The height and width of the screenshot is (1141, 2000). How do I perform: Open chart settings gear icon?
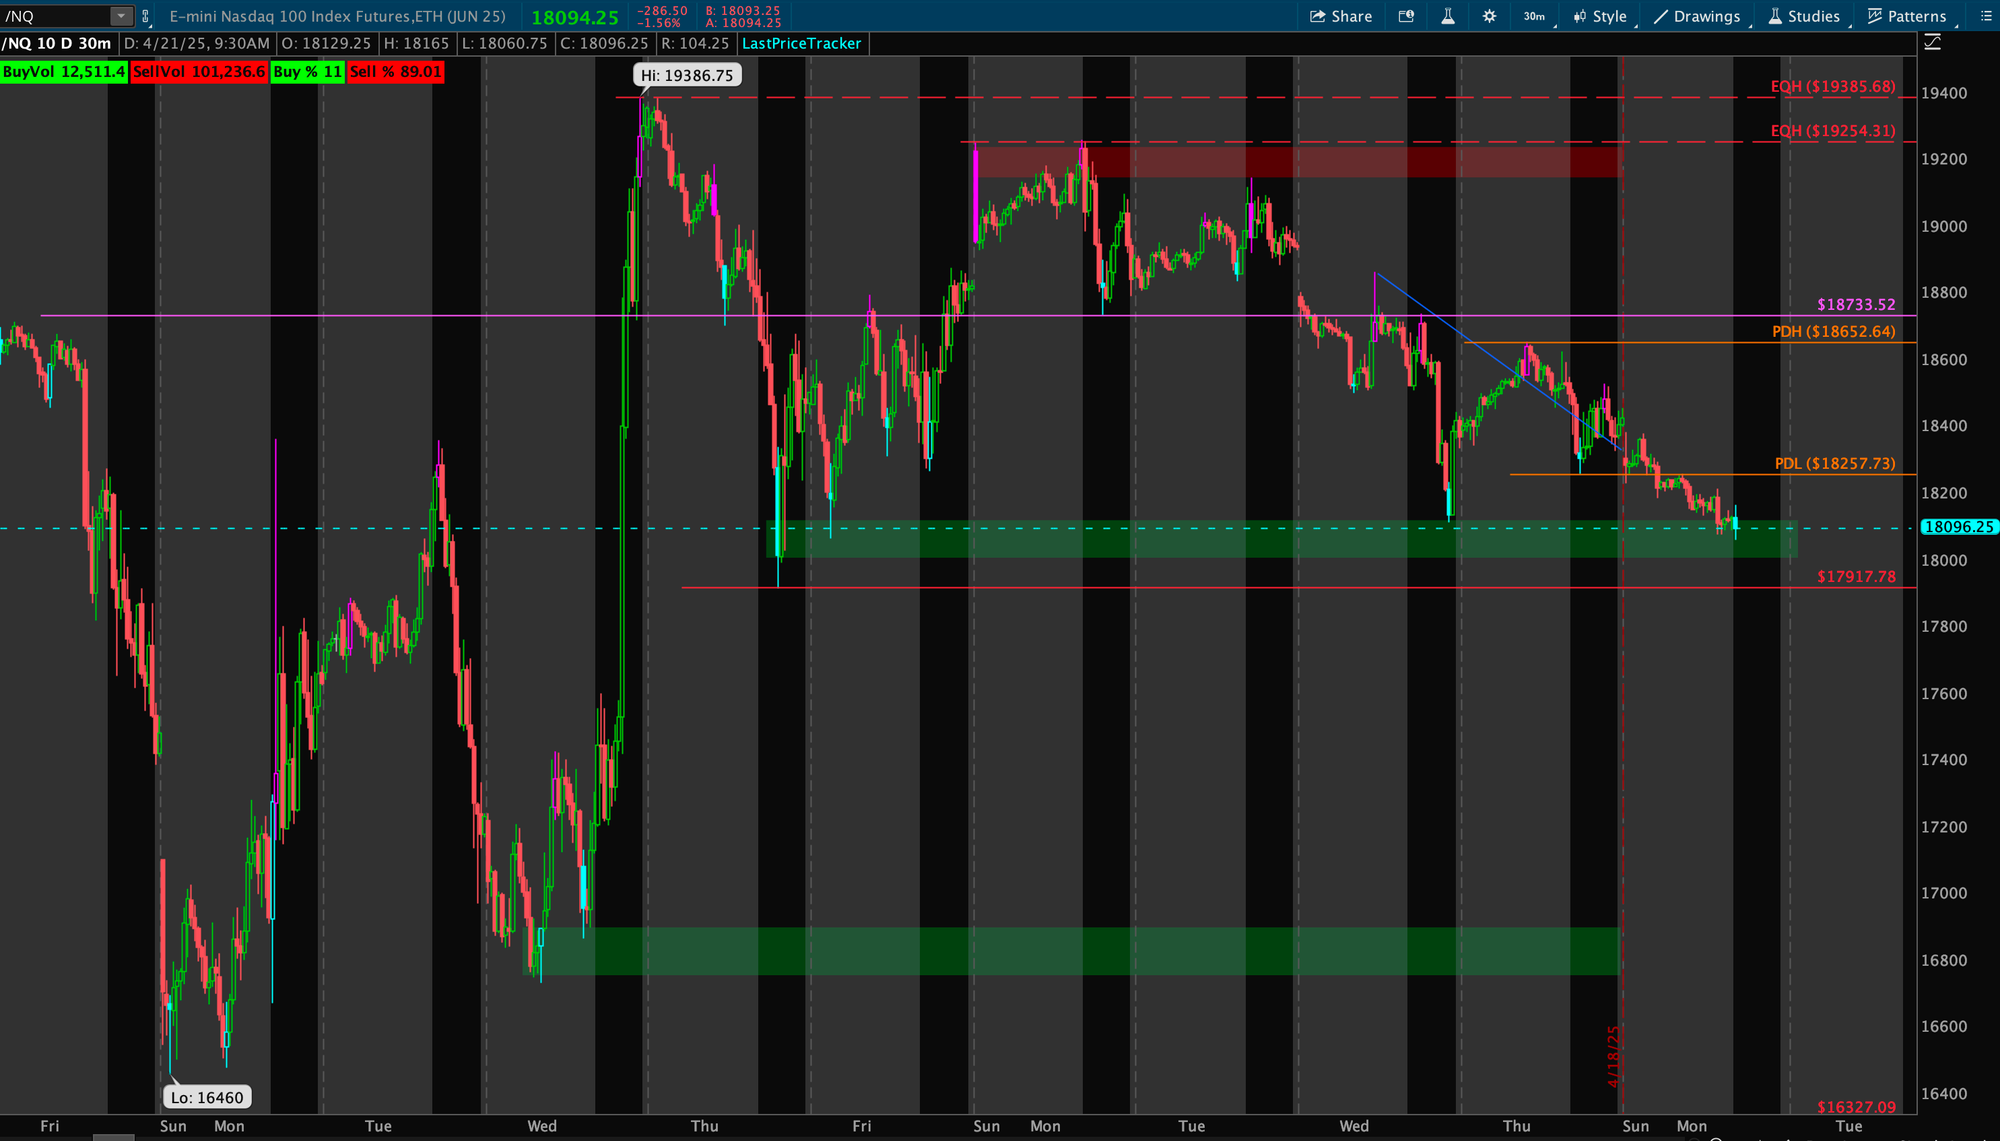click(x=1489, y=16)
